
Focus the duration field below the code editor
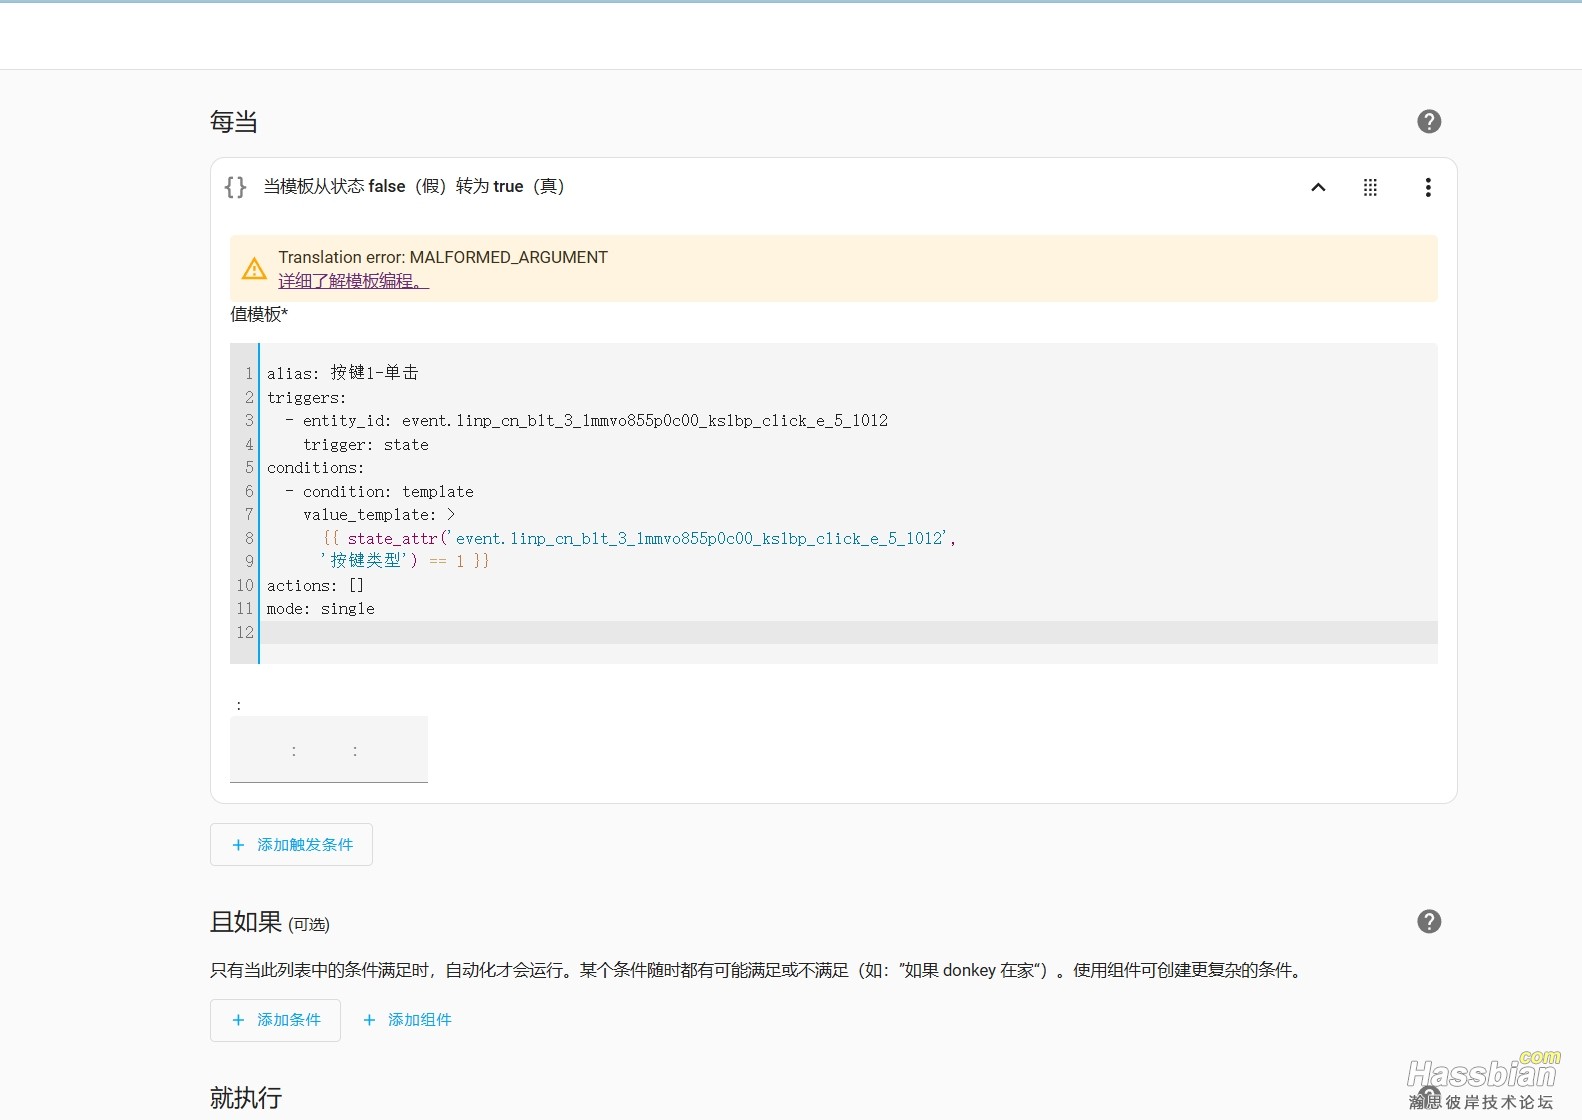[x=328, y=750]
